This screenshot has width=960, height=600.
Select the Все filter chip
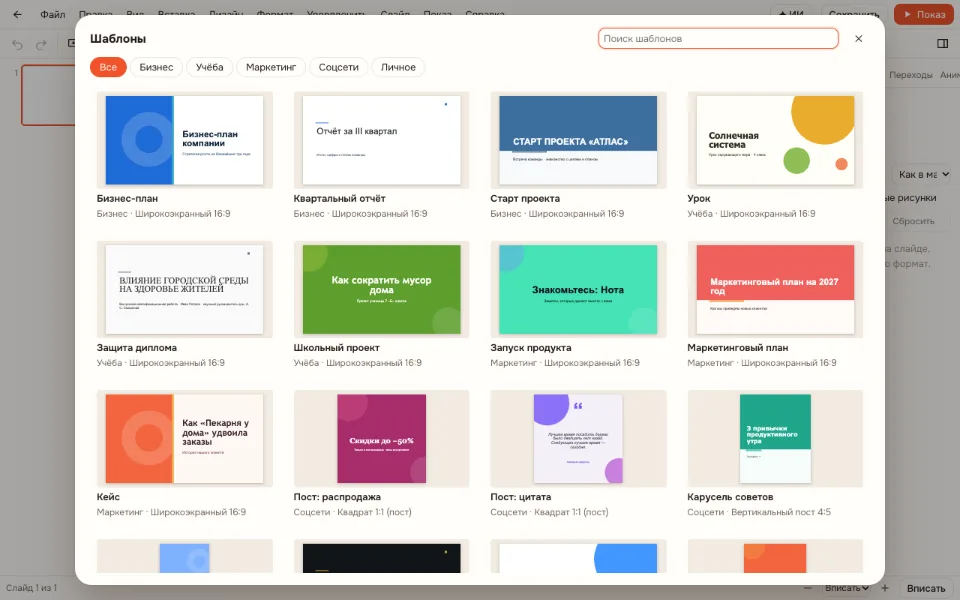(x=108, y=67)
